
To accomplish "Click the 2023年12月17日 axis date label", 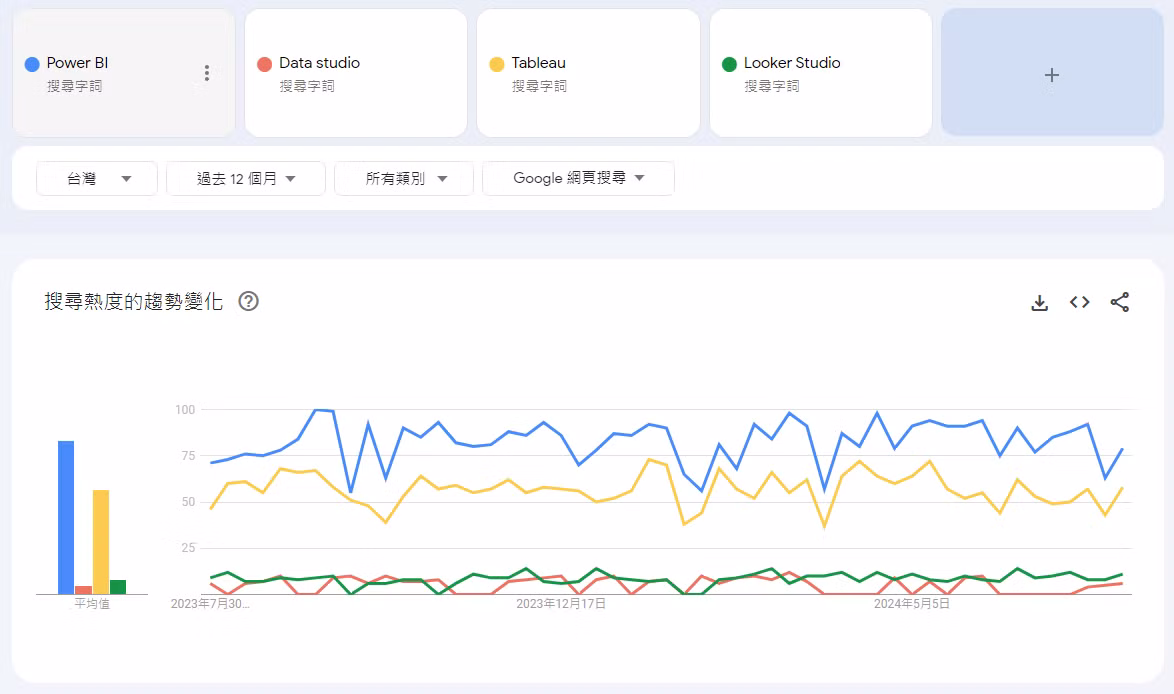I will [561, 603].
